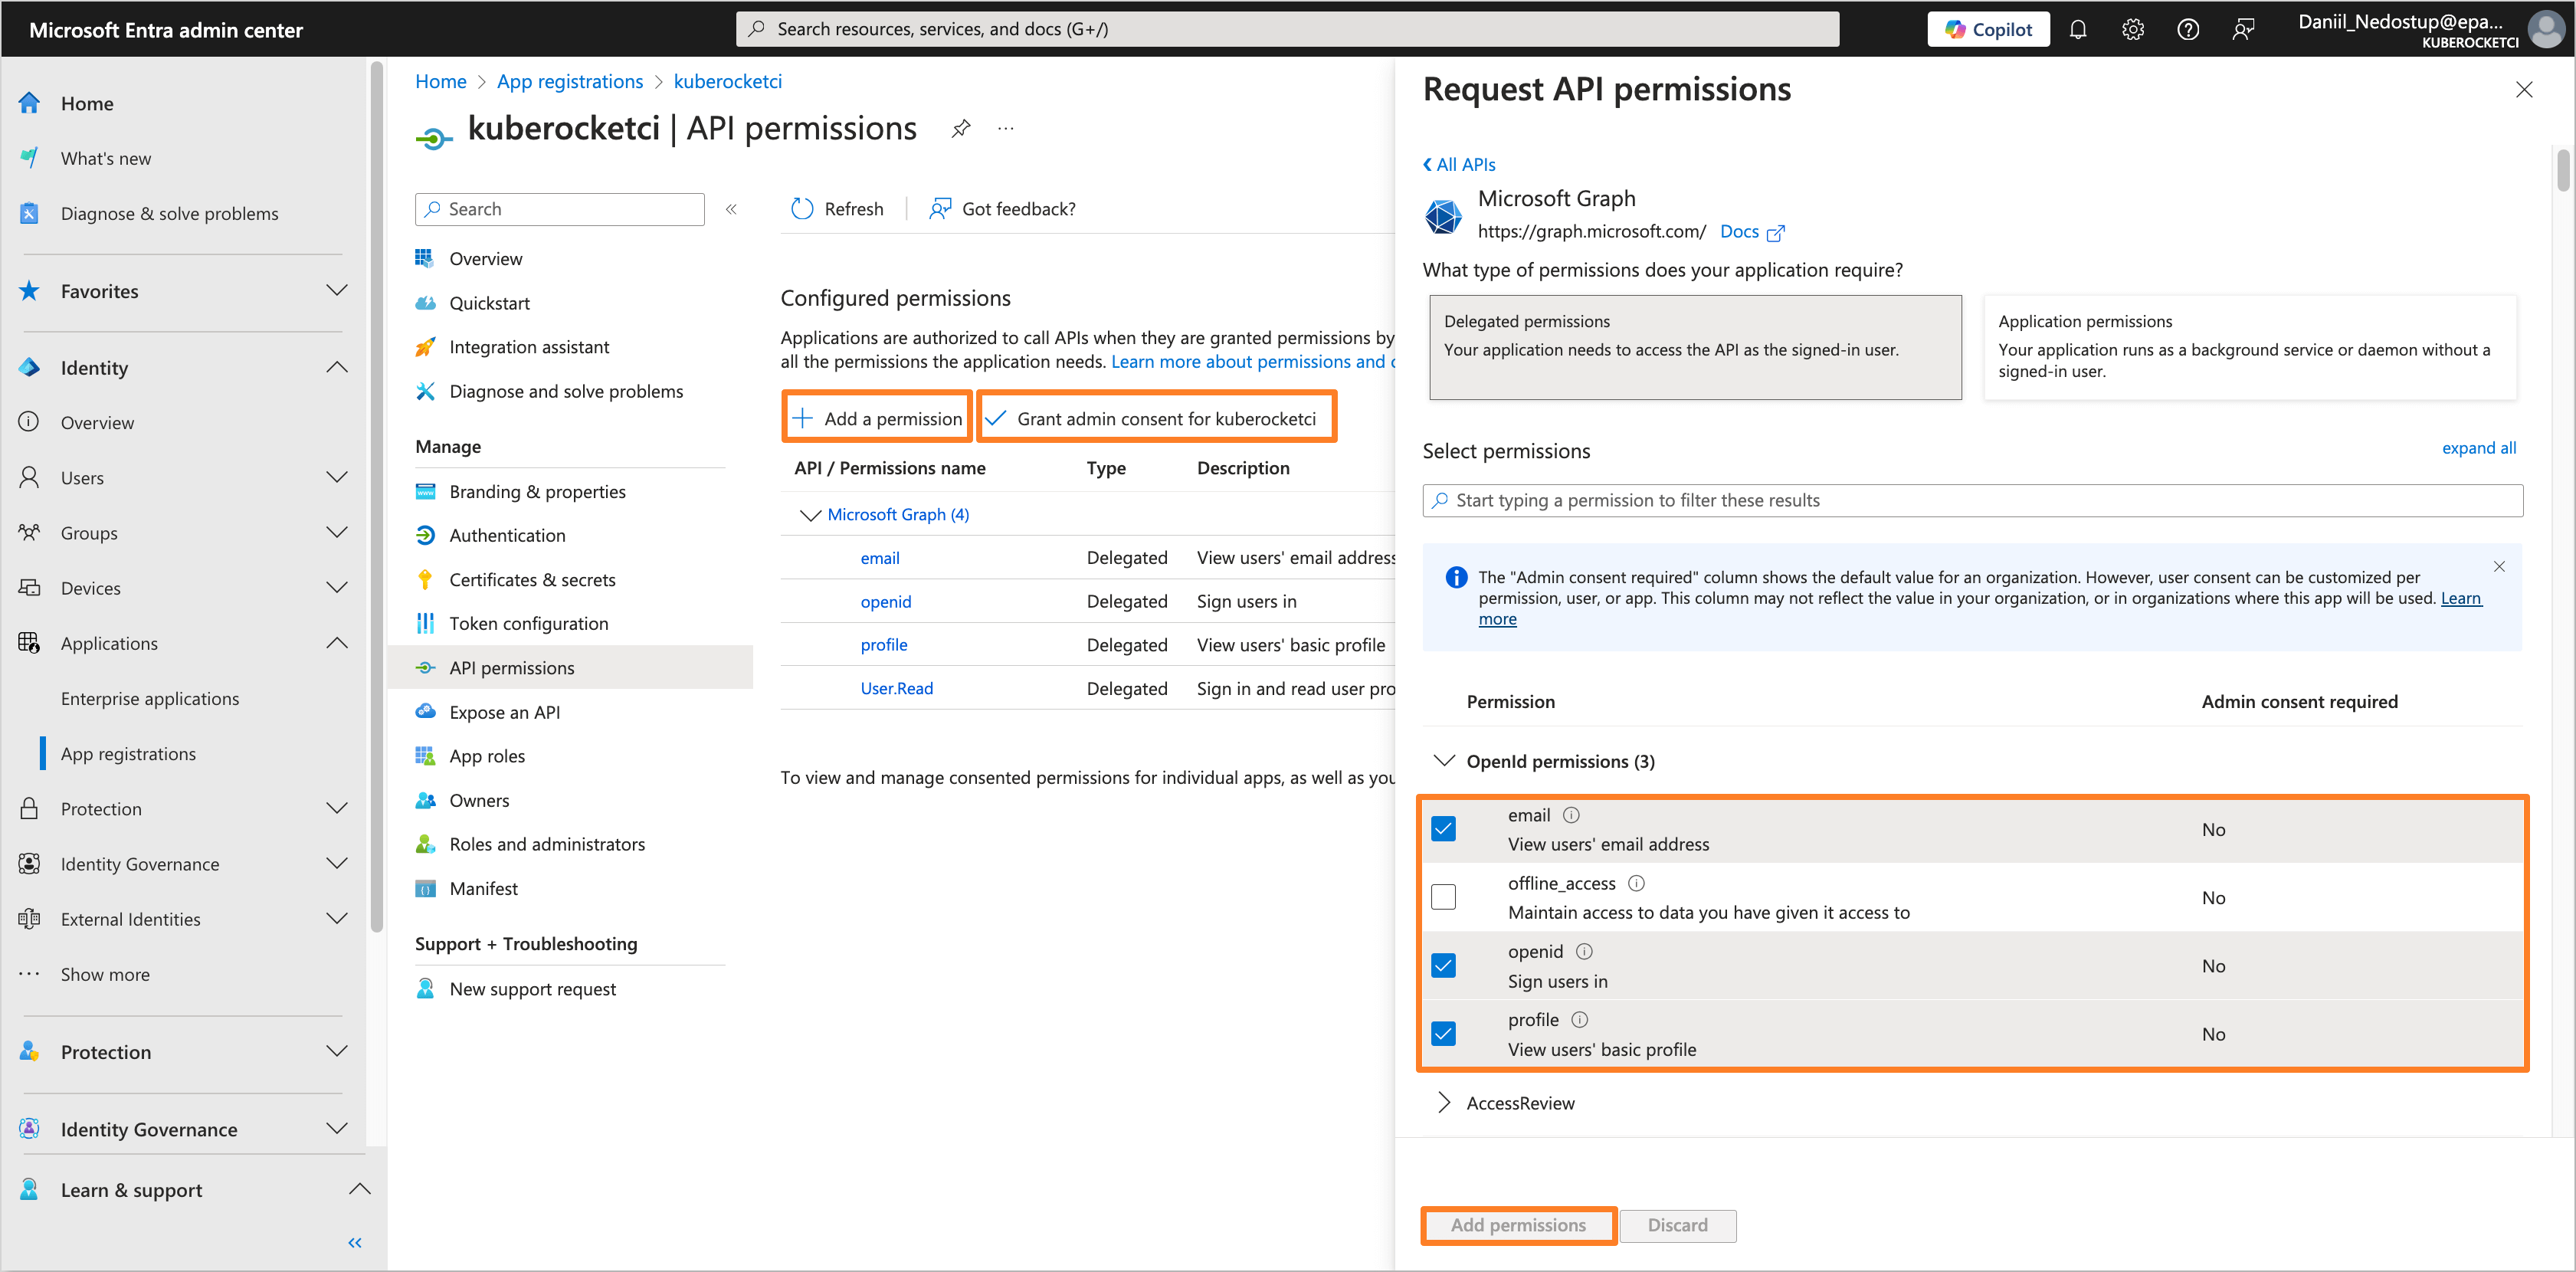Navigate to App registrations breadcrumb
2576x1272 pixels.
point(569,80)
